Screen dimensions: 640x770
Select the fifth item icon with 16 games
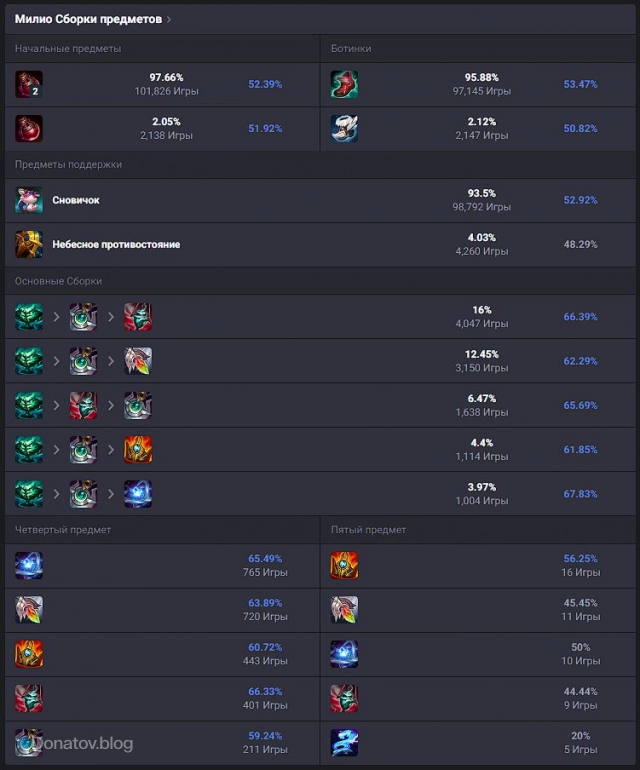coord(345,566)
